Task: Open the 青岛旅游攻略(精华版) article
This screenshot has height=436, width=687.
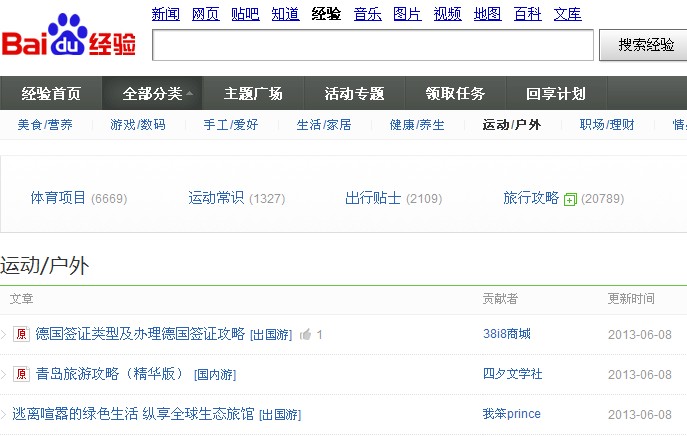Action: (110, 374)
